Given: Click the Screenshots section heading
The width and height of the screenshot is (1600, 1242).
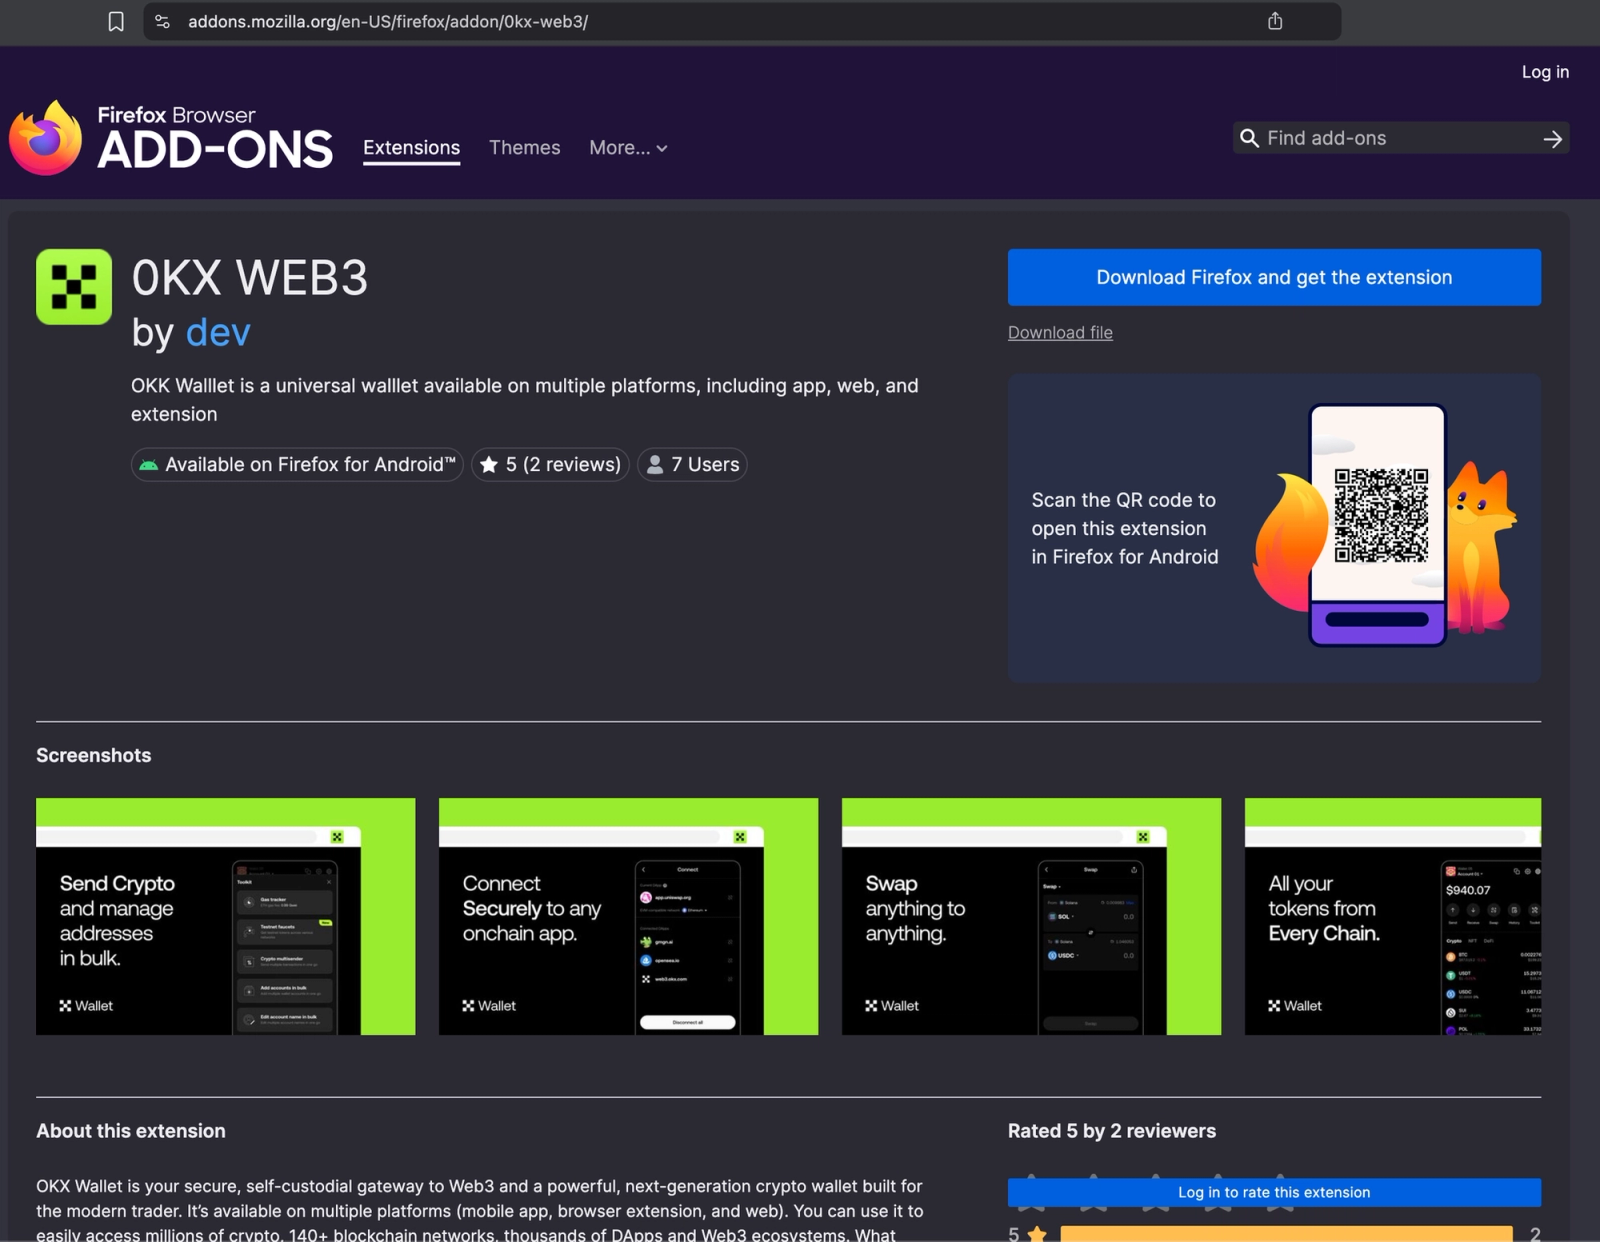Looking at the screenshot, I should 94,755.
